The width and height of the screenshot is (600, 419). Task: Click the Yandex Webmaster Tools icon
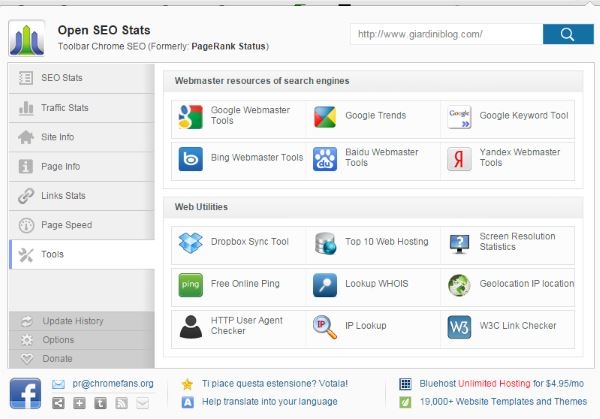459,158
